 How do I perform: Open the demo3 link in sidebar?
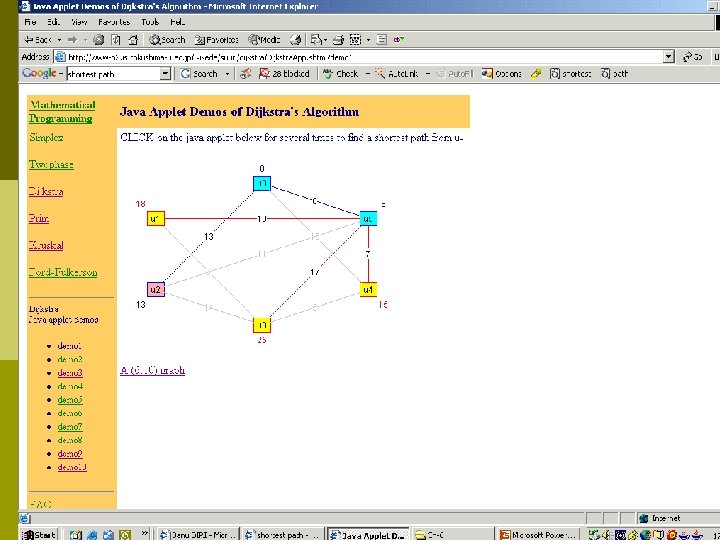coord(70,373)
